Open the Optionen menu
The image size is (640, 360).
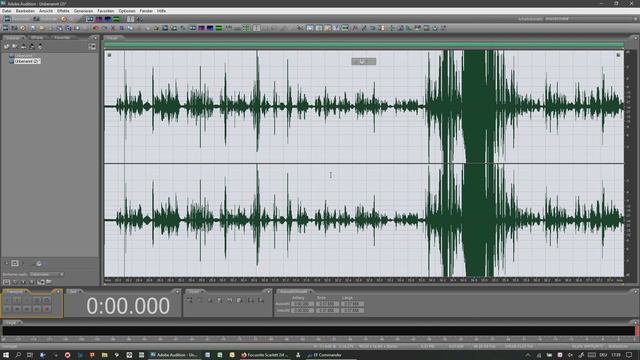(127, 11)
